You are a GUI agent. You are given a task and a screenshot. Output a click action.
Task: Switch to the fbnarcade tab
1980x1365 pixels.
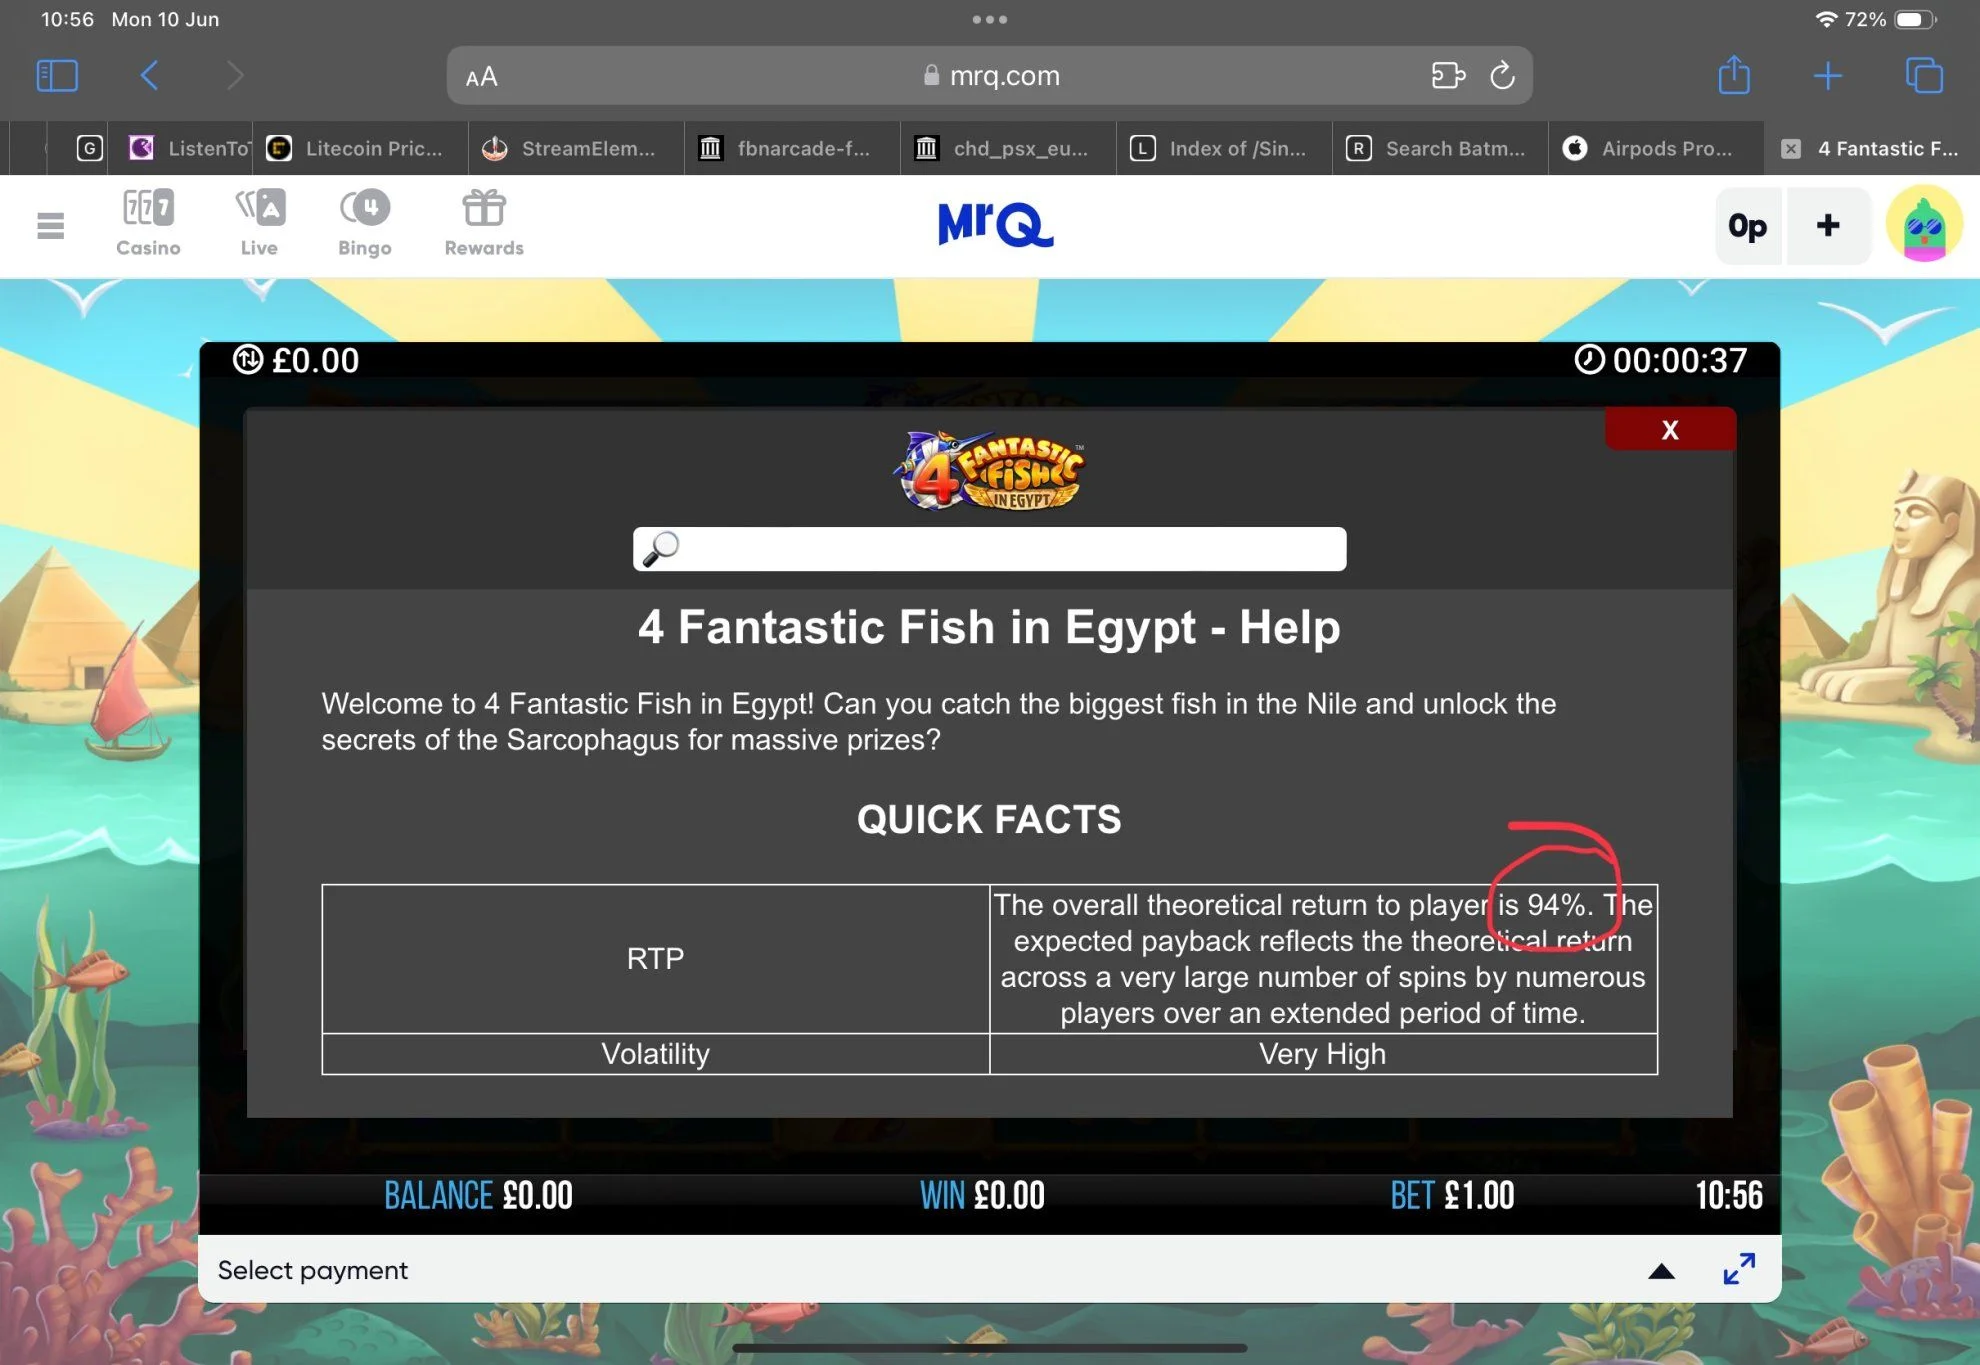792,149
